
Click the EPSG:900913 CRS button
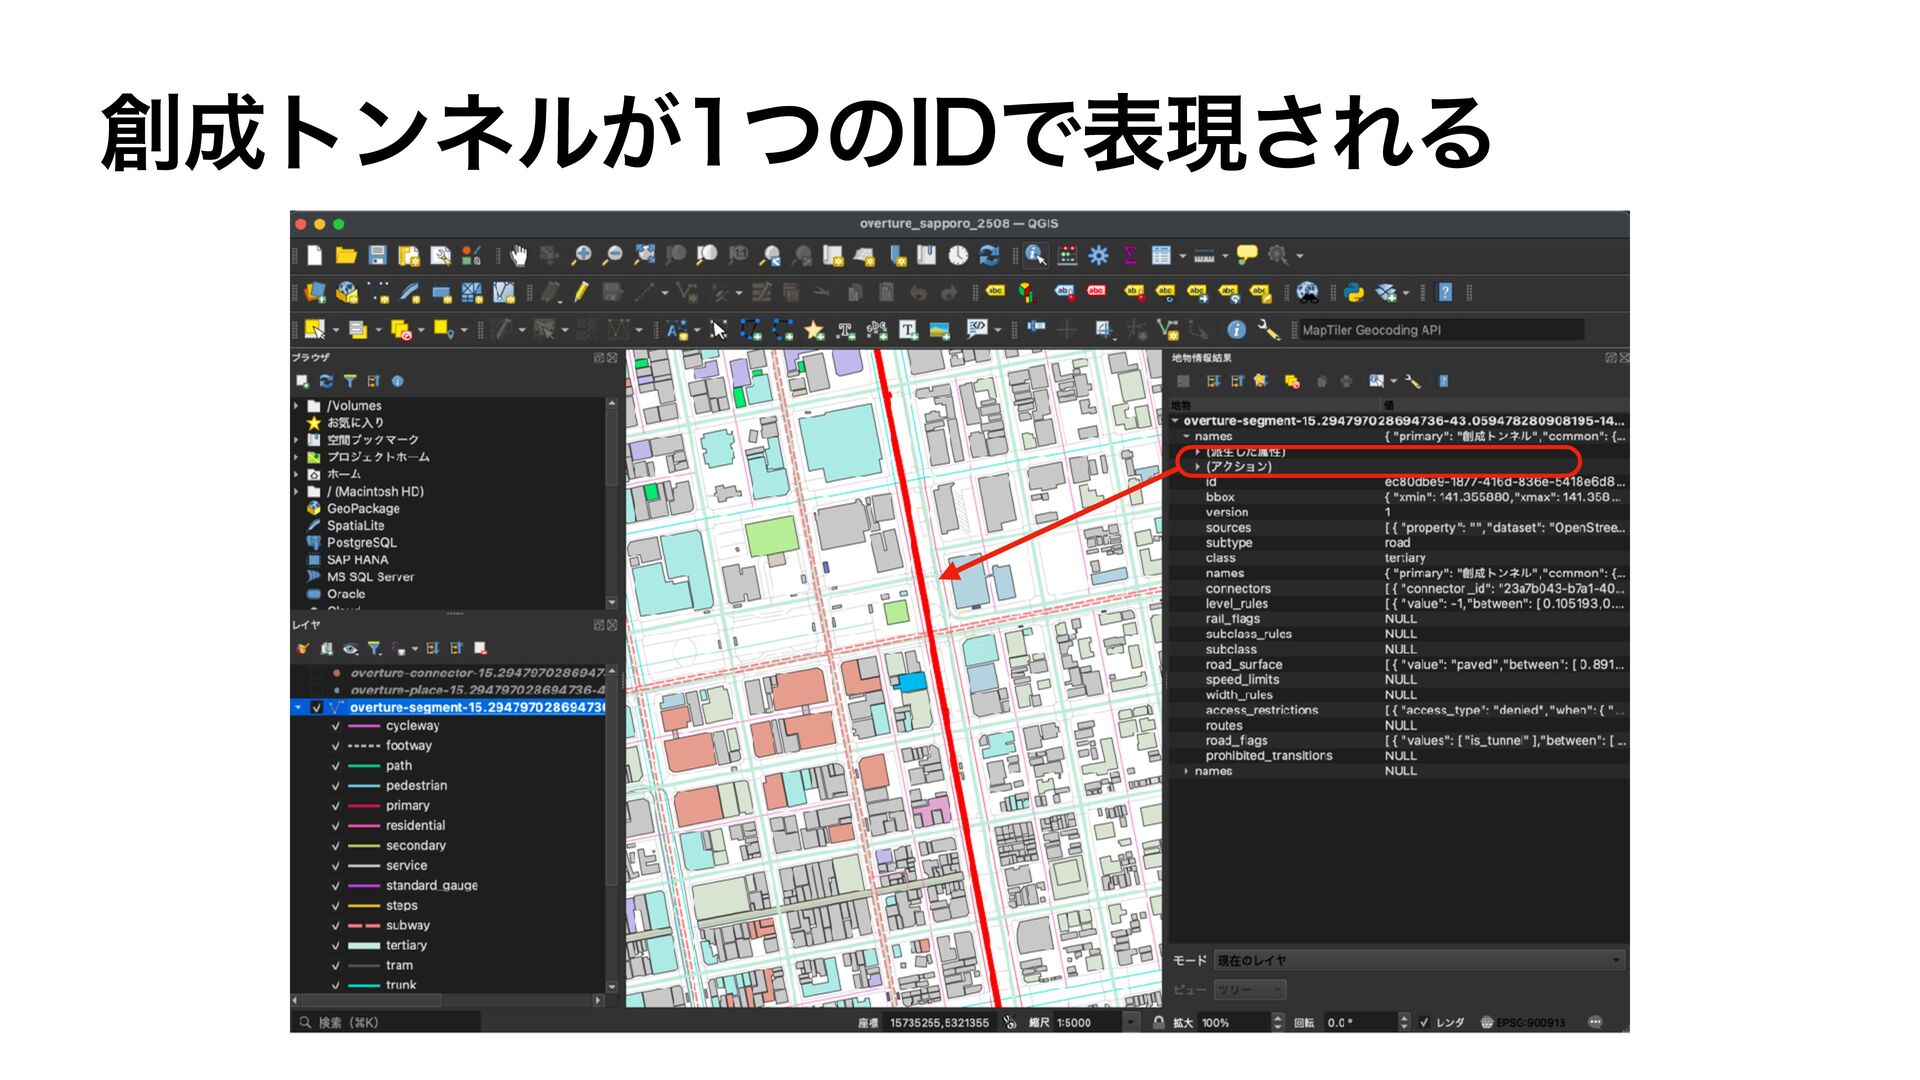tap(1524, 1022)
